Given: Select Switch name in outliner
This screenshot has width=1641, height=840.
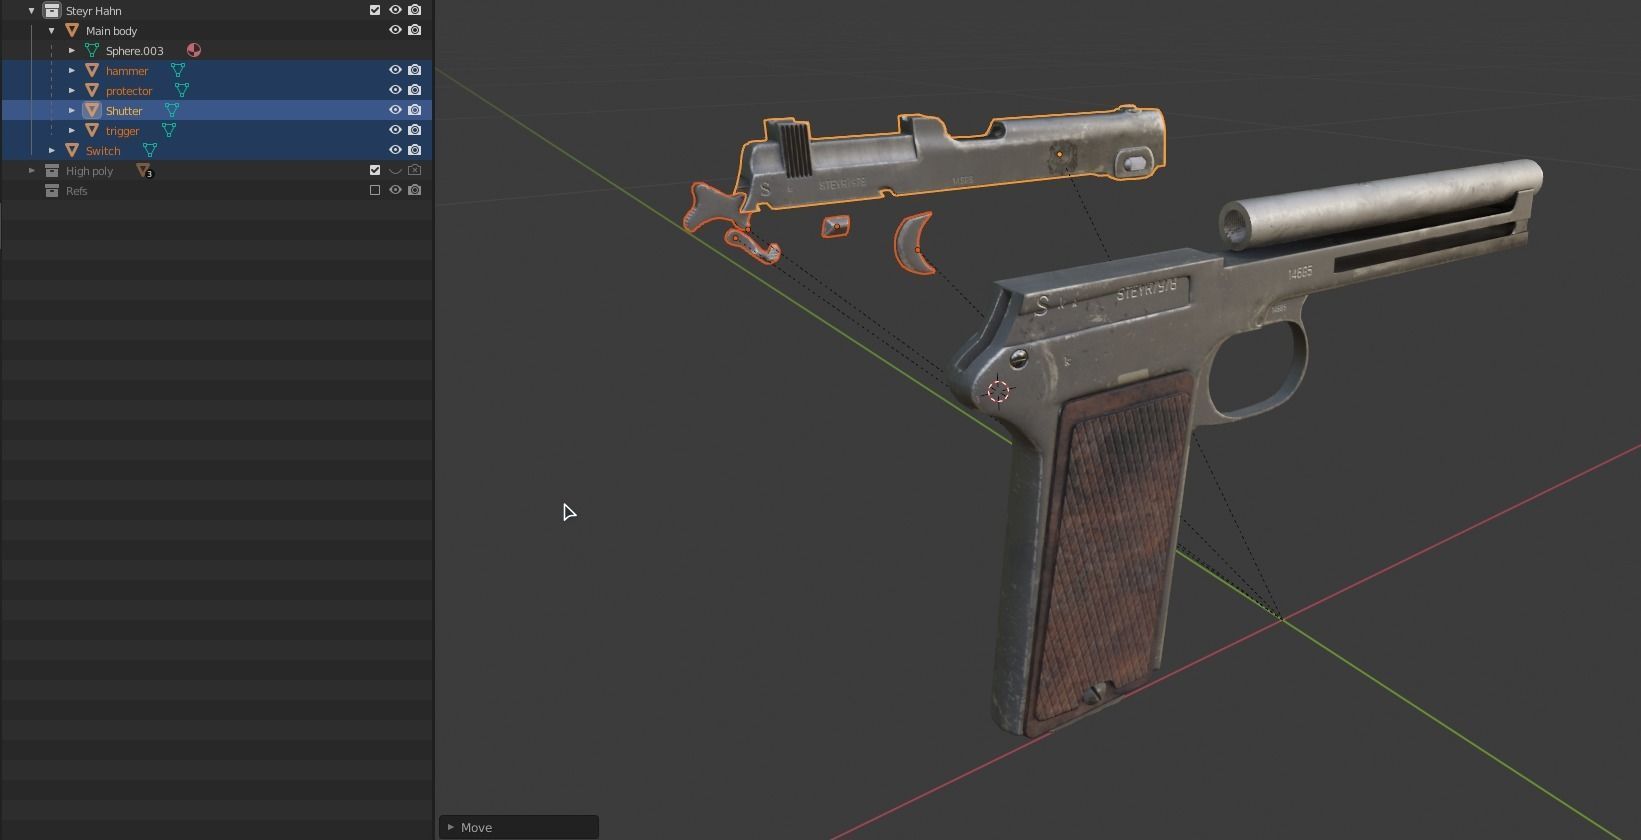Looking at the screenshot, I should point(103,151).
